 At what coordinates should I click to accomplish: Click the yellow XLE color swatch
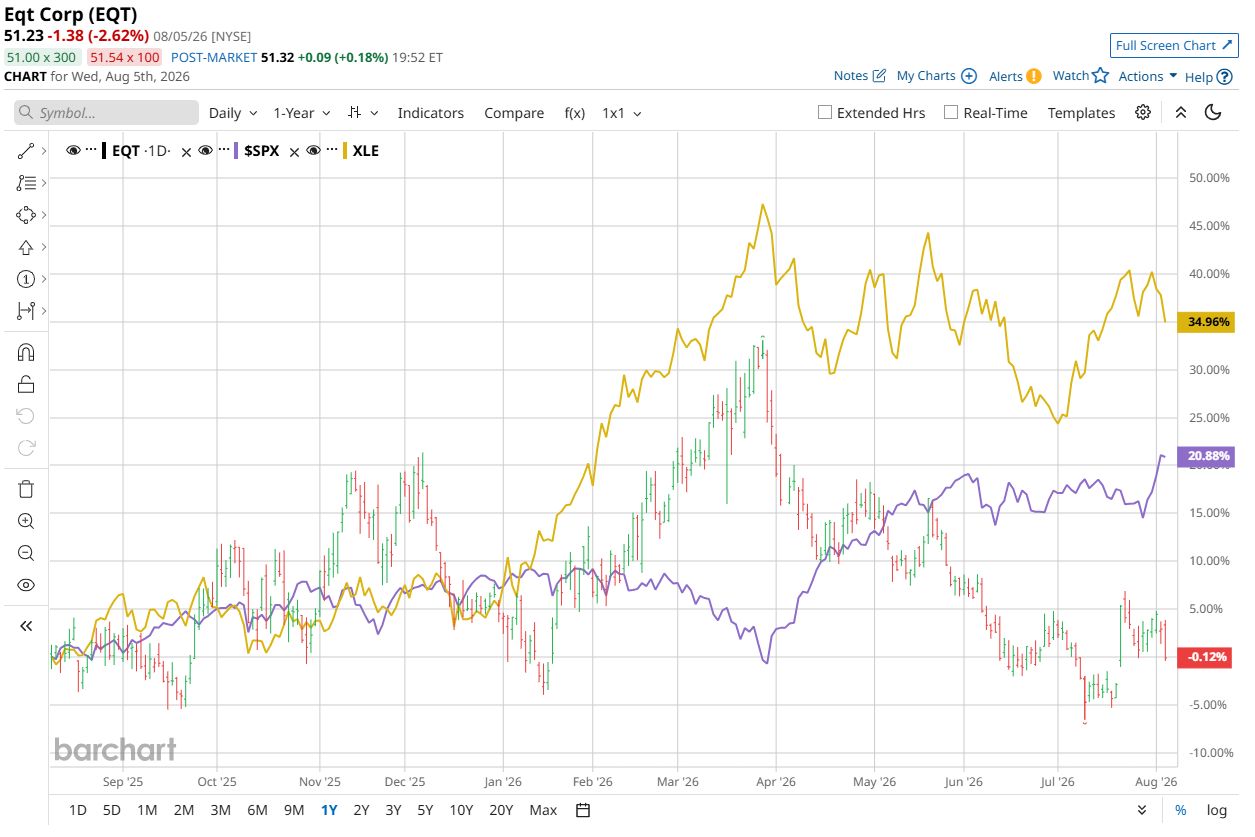344,151
